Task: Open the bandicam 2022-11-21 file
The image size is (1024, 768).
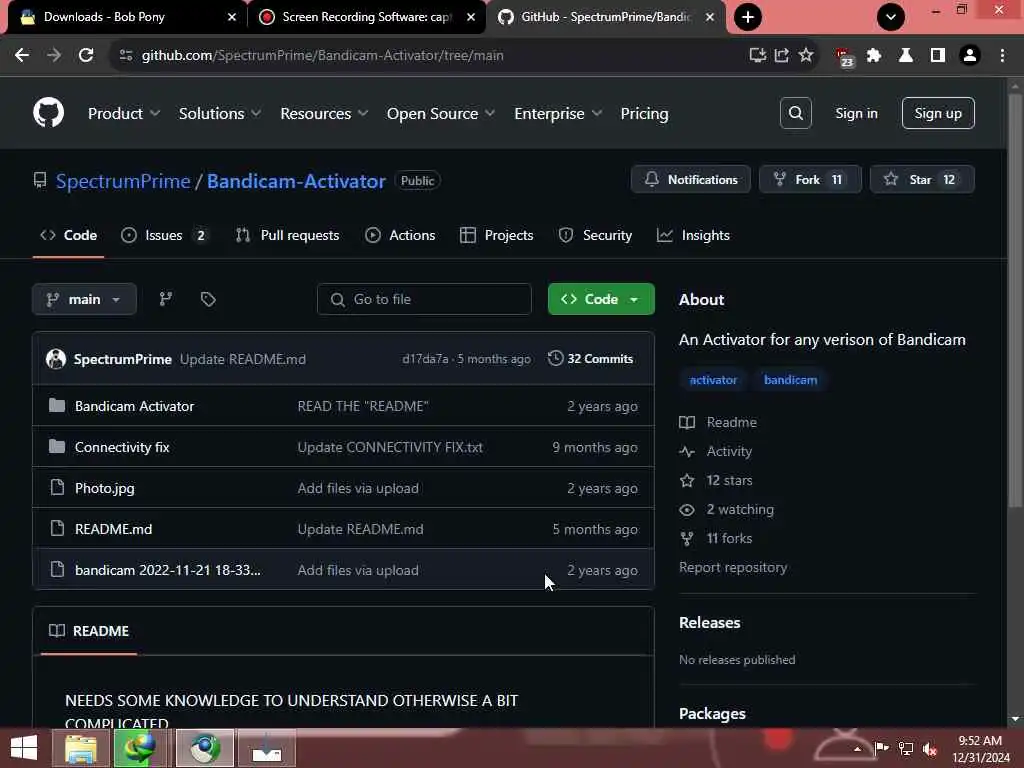Action: (x=167, y=570)
